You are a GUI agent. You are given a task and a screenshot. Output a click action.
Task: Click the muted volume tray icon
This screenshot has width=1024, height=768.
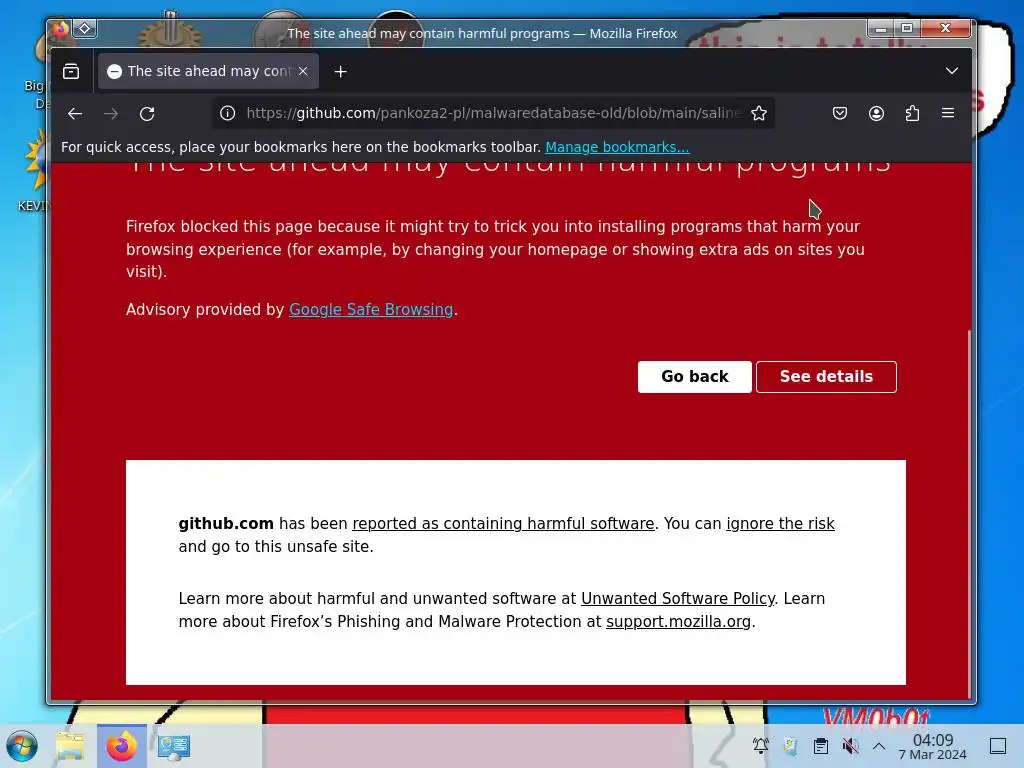pos(850,746)
